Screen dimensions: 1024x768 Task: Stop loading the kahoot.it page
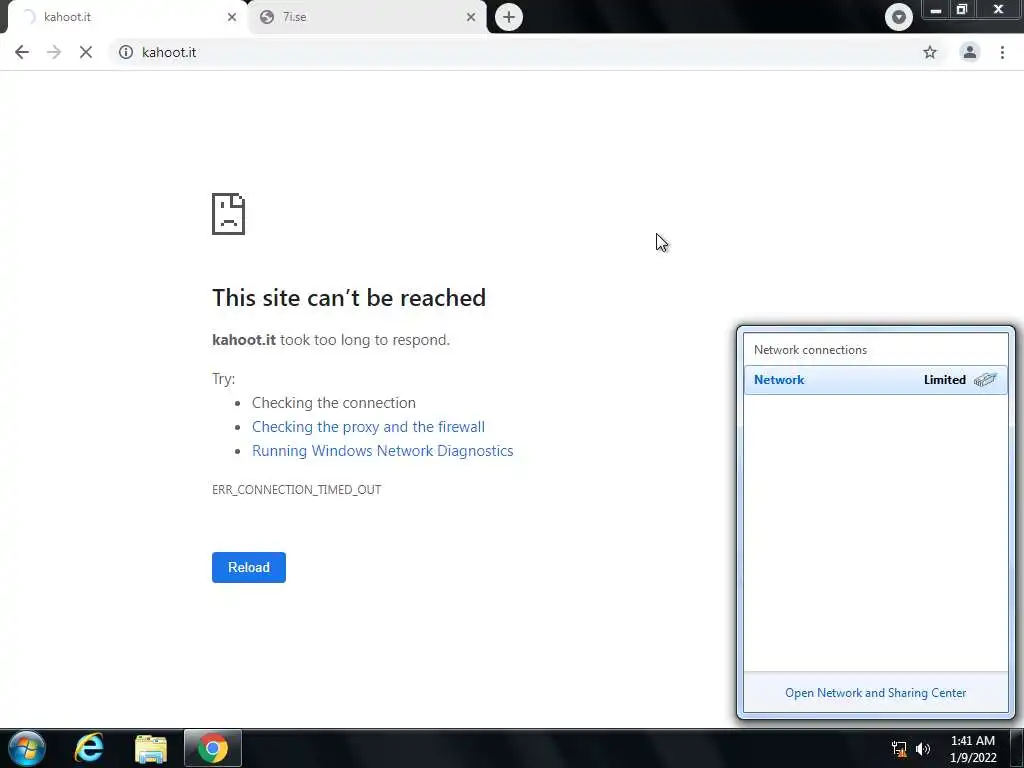86,52
